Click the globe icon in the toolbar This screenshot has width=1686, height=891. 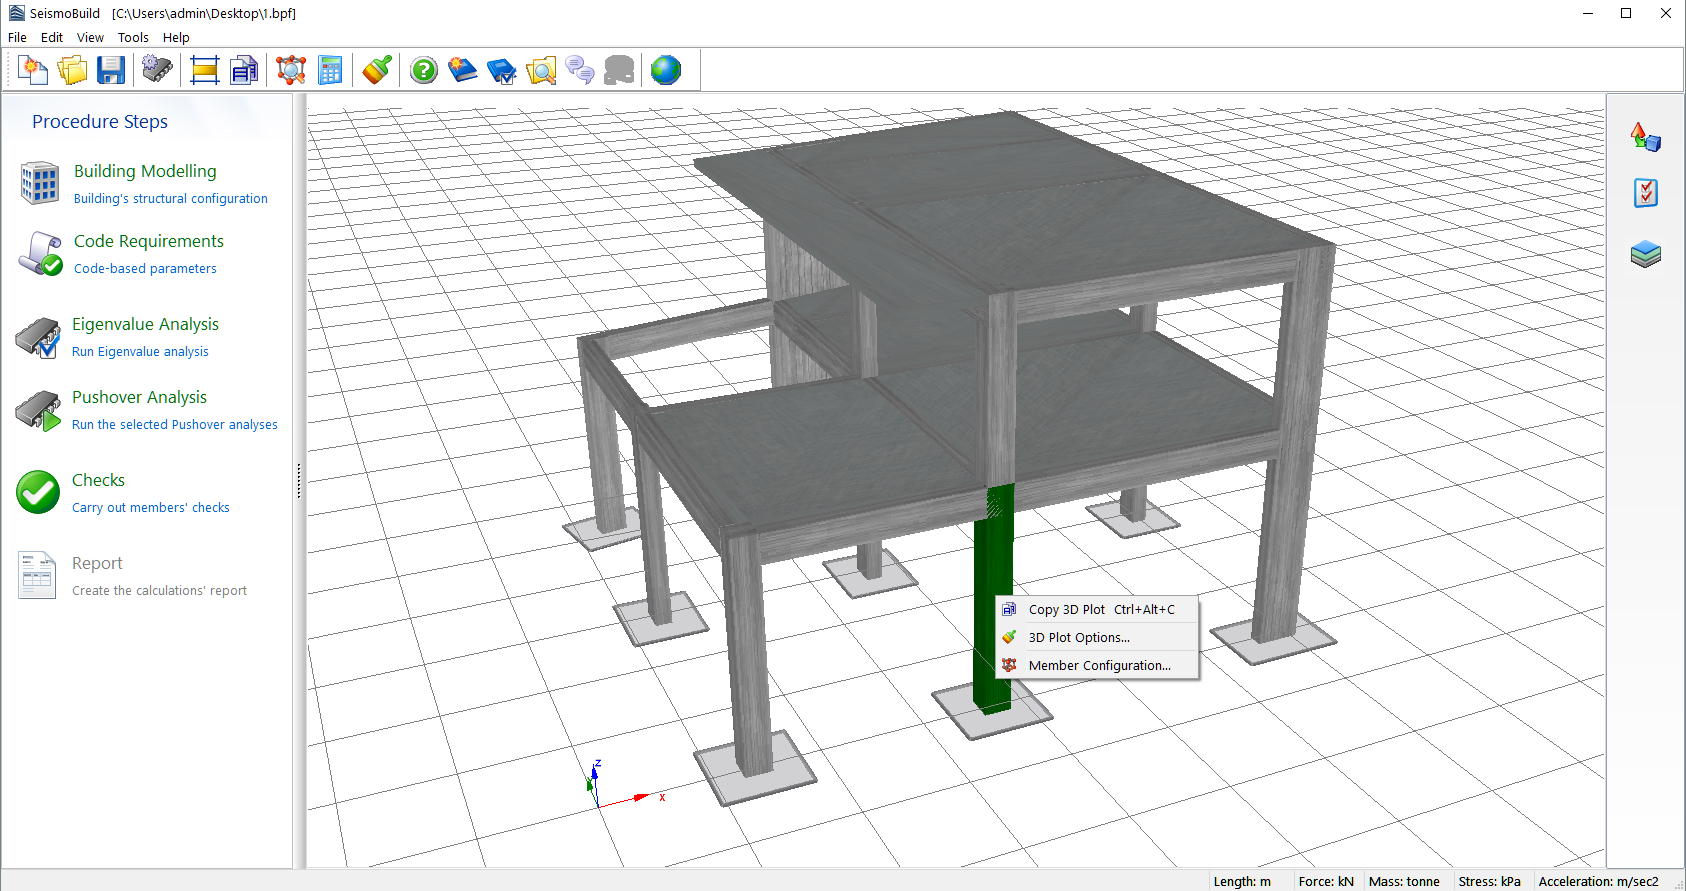coord(665,70)
